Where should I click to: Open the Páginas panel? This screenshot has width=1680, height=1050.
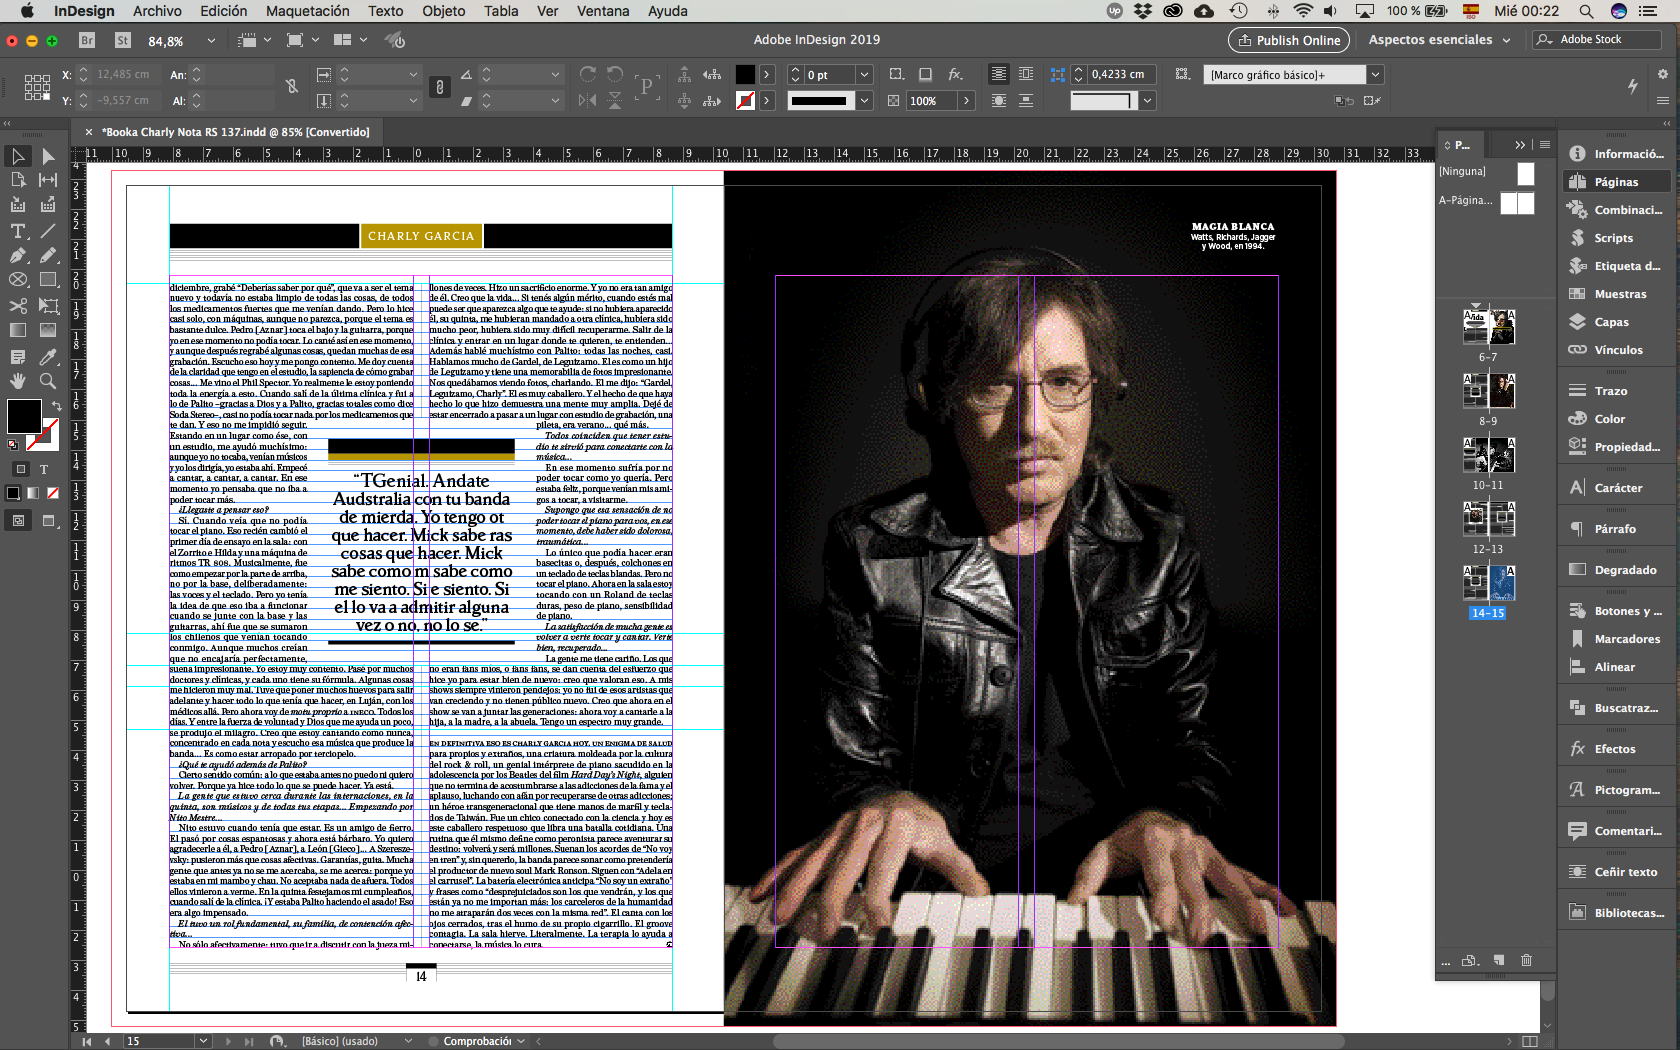click(x=1615, y=182)
